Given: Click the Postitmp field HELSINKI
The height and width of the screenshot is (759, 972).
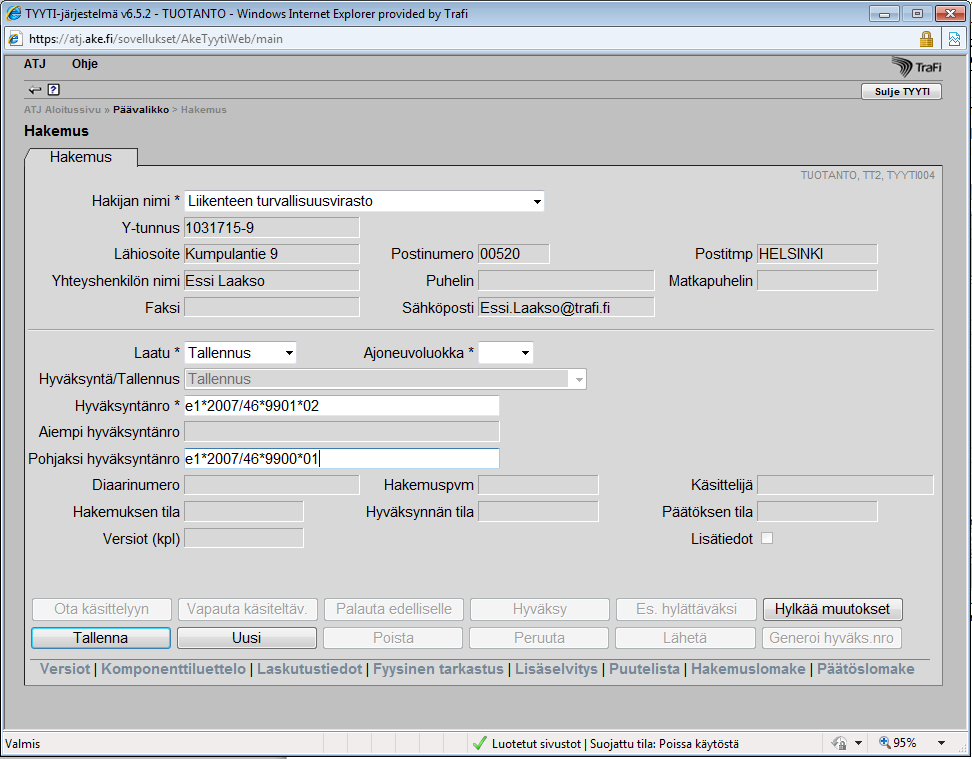Looking at the screenshot, I should pyautogui.click(x=817, y=254).
